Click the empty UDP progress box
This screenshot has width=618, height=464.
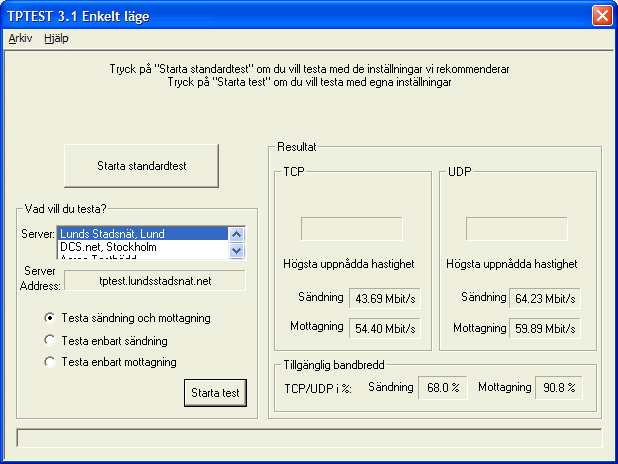click(x=517, y=229)
